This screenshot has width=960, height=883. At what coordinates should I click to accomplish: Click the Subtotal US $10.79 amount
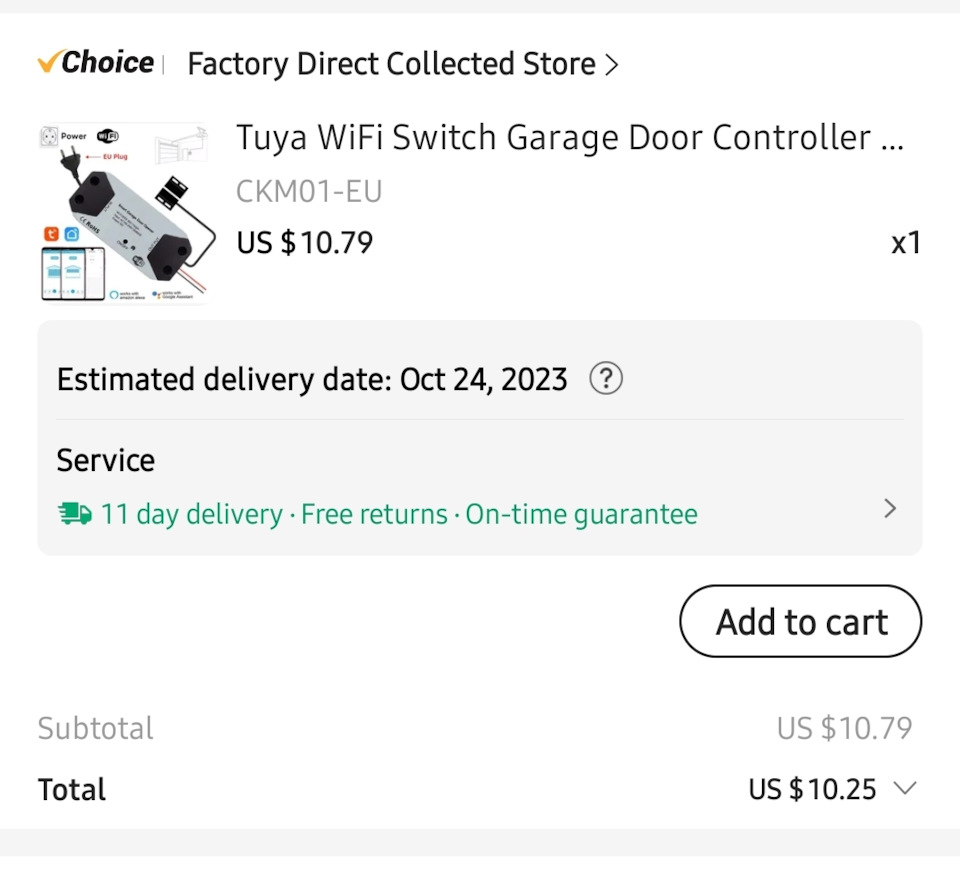[844, 729]
